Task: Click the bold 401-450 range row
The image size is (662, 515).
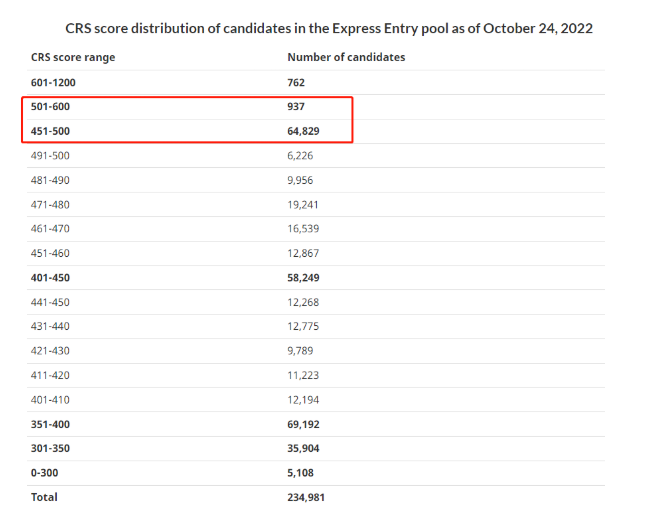Action: 316,278
